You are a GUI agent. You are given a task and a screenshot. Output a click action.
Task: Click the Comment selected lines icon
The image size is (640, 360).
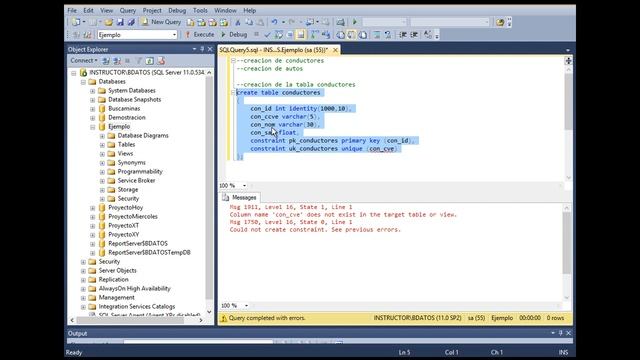[377, 35]
